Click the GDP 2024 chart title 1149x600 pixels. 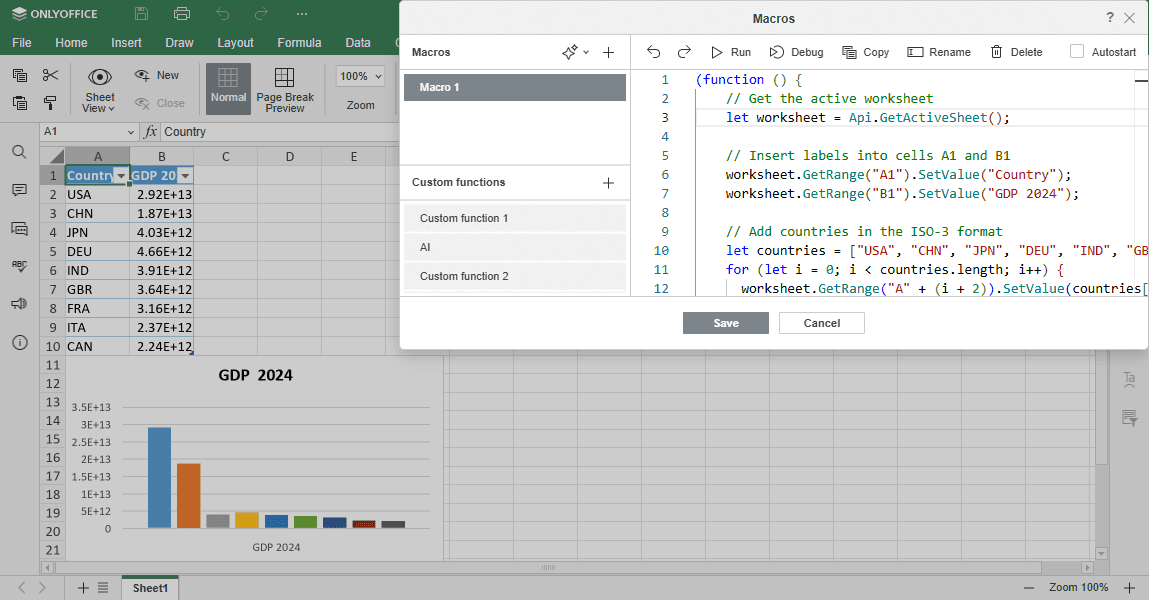(255, 375)
